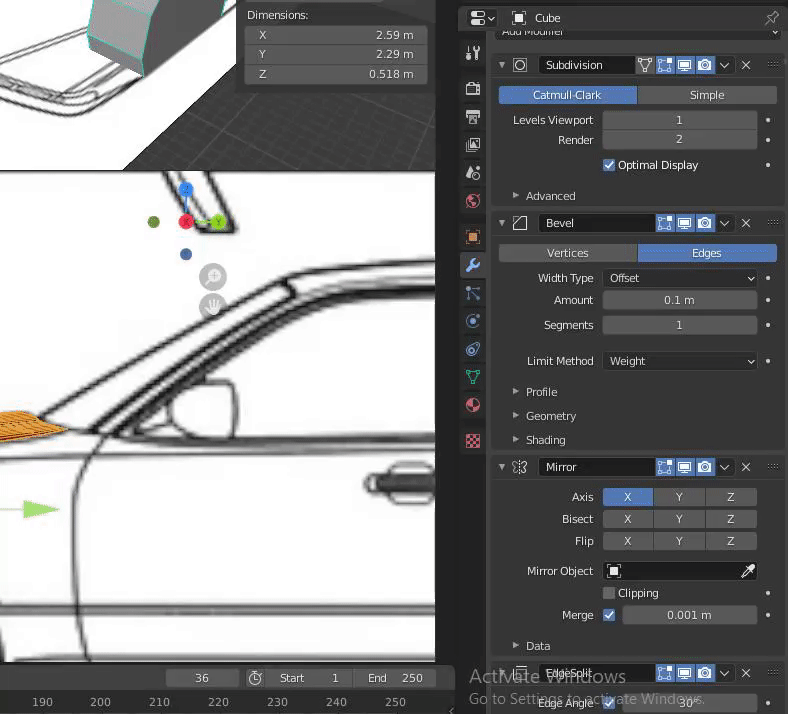Open the Material properties tab
This screenshot has width=788, height=714.
(x=472, y=405)
